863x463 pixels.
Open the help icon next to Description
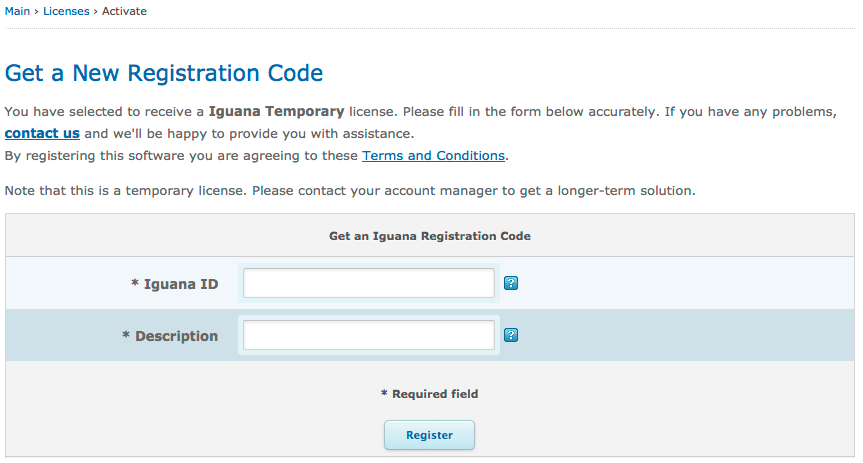pos(511,335)
